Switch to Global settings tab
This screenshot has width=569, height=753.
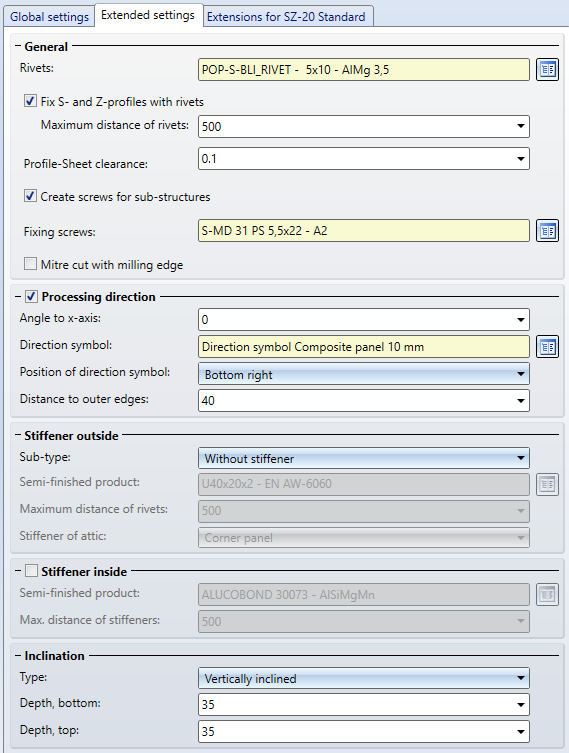point(49,17)
